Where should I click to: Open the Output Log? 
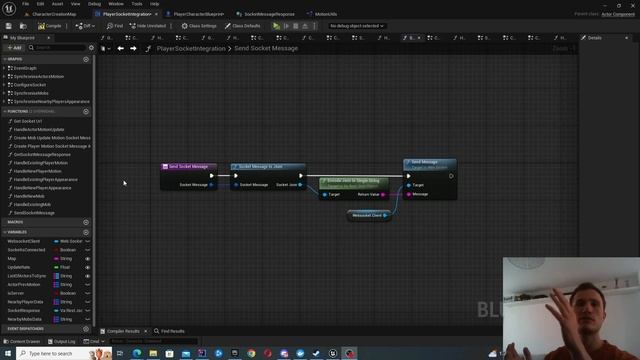(x=62, y=341)
